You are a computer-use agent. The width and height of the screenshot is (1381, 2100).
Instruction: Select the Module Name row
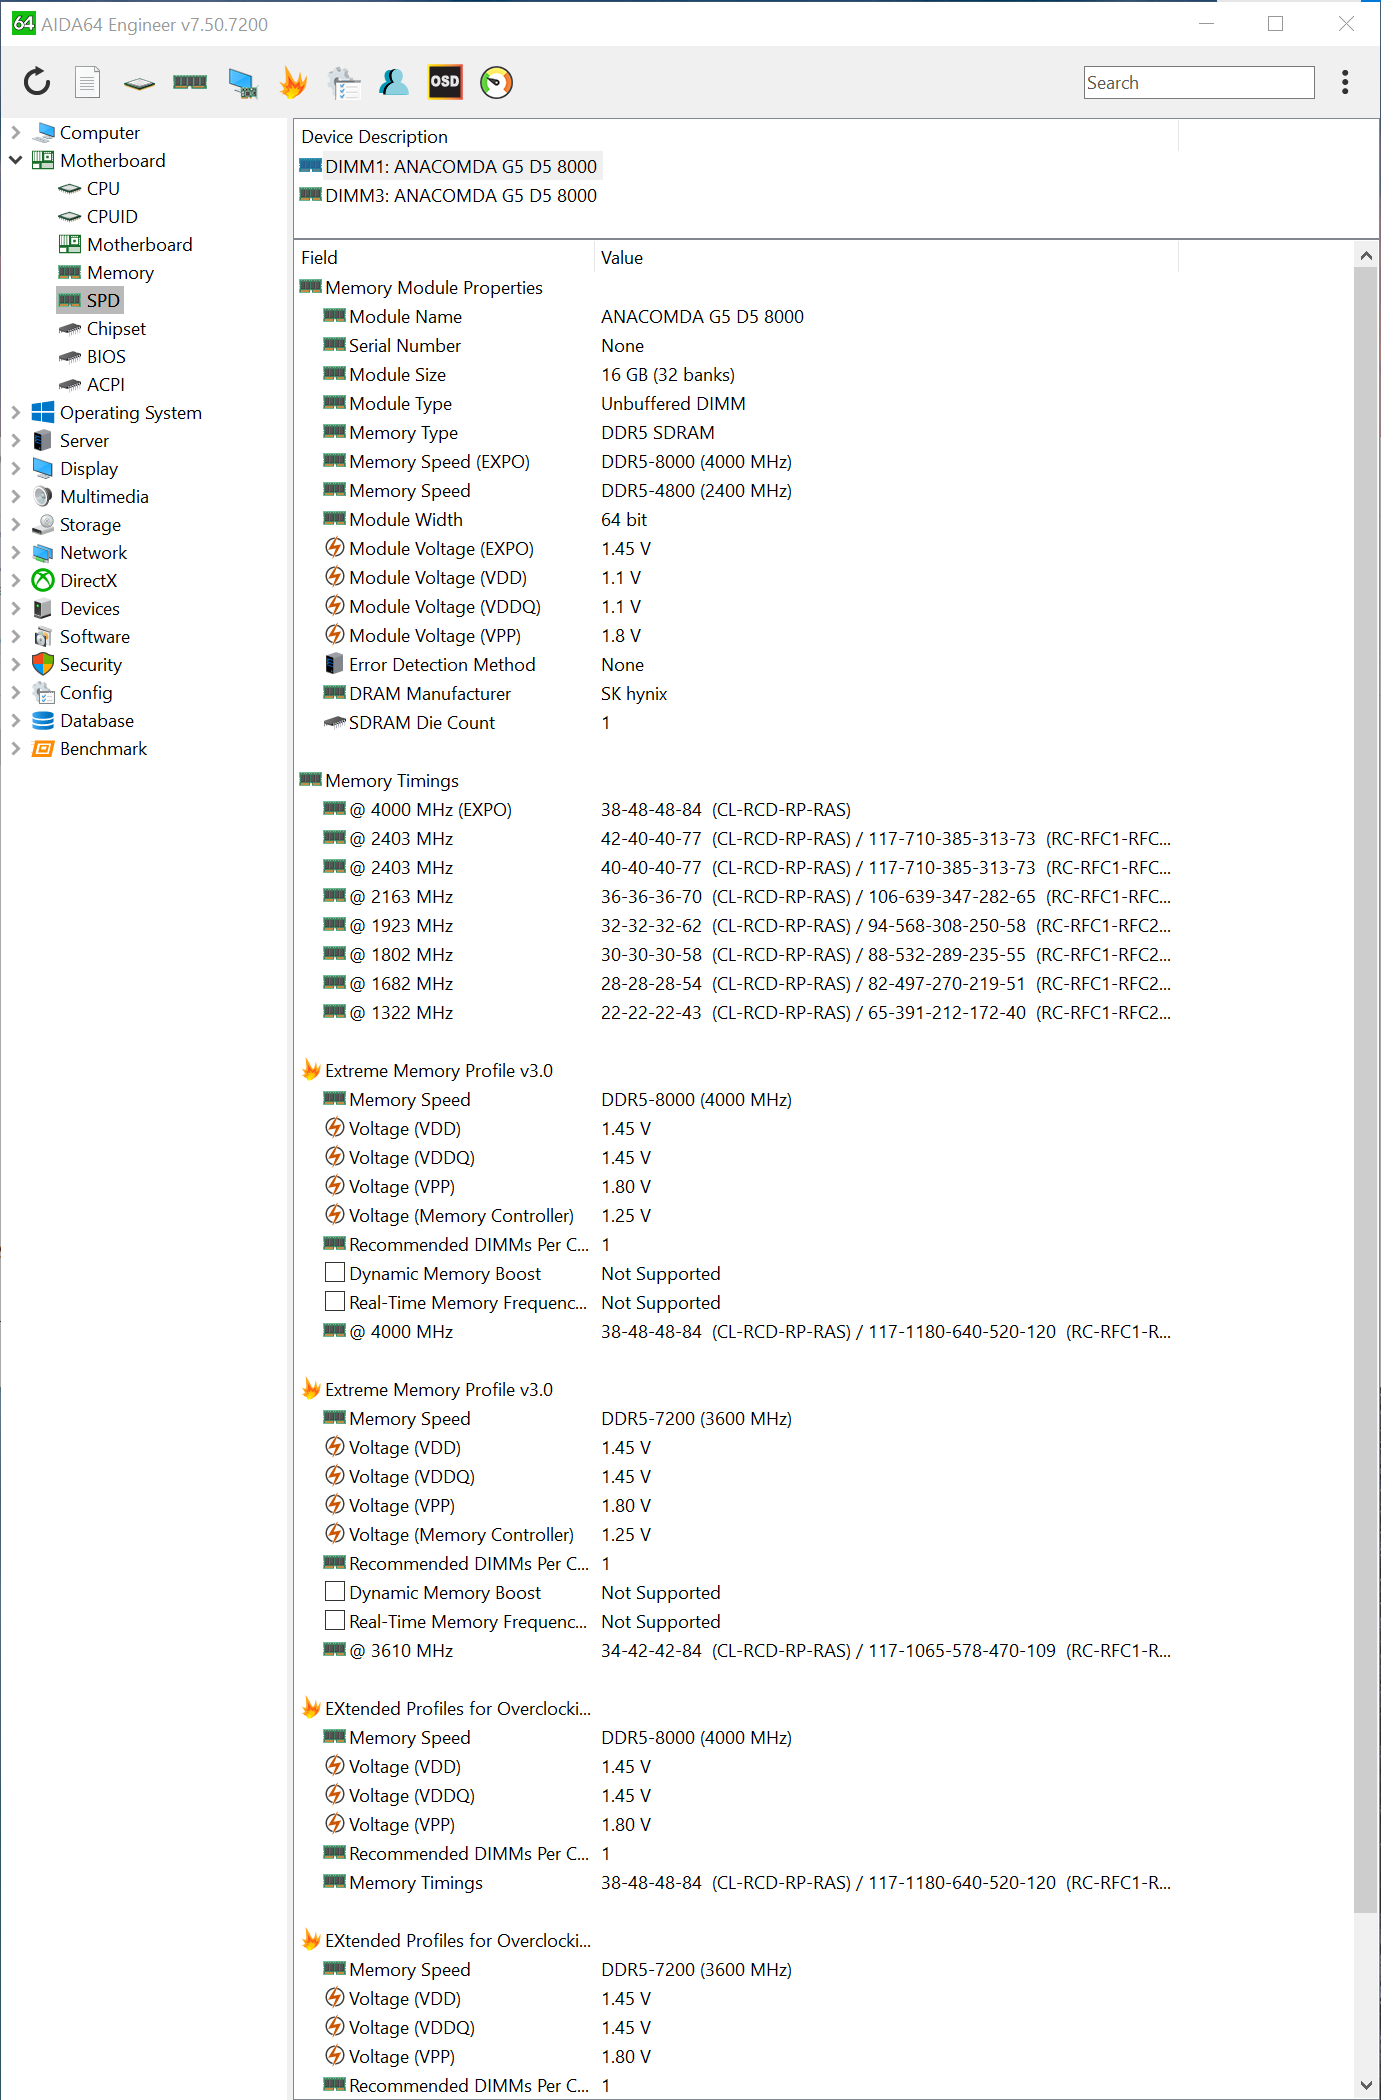736,316
